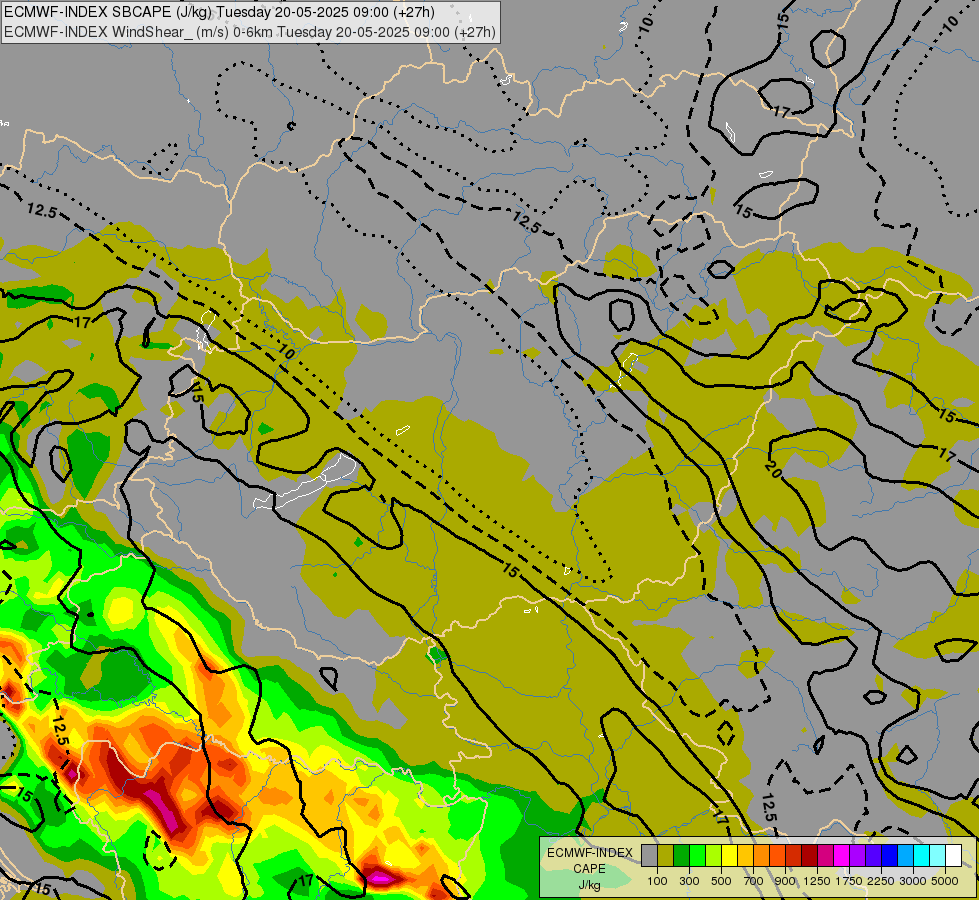Select the legend value 500

(721, 881)
